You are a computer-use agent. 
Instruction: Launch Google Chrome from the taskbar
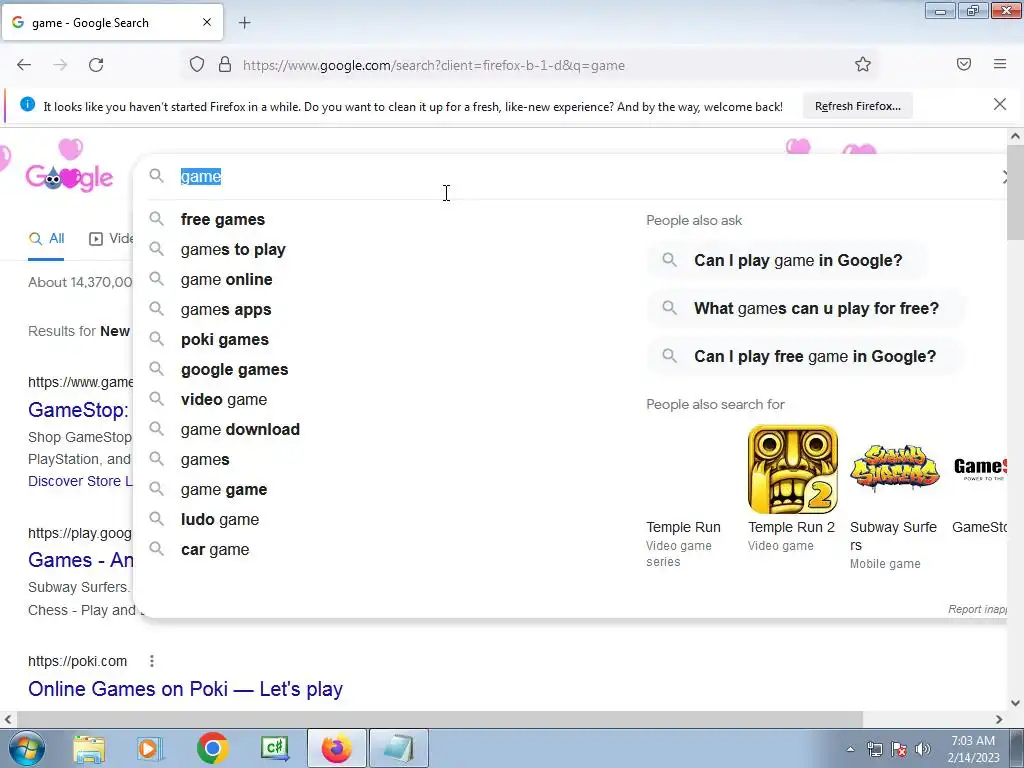coord(212,748)
